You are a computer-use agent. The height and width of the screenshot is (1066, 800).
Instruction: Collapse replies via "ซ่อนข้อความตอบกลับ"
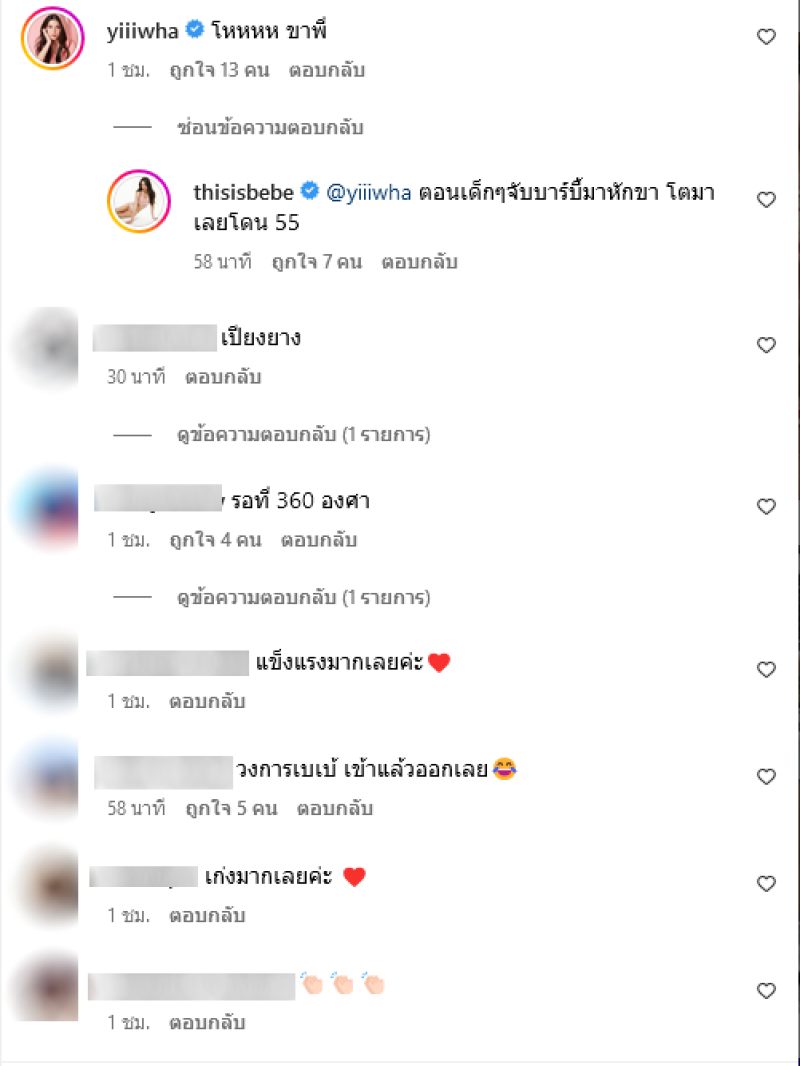point(270,128)
